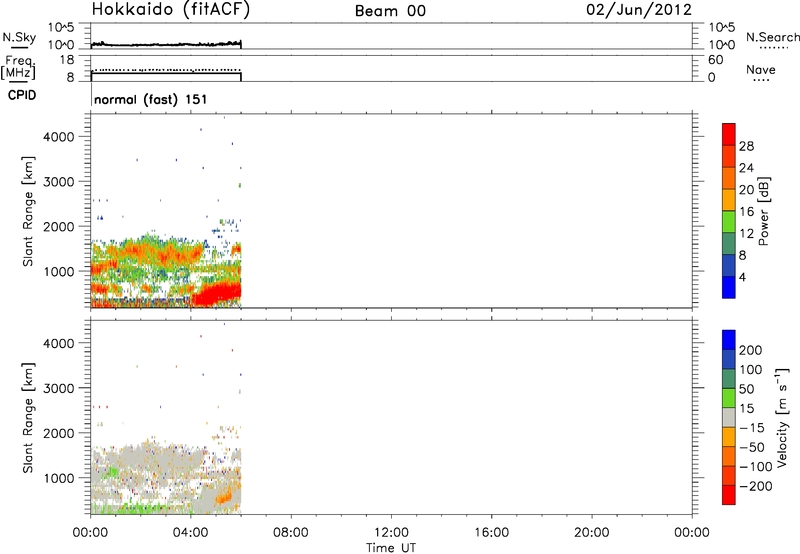Viewport: 800px width, 554px height.
Task: Click the 04:00 time tick label
Action: (x=191, y=533)
